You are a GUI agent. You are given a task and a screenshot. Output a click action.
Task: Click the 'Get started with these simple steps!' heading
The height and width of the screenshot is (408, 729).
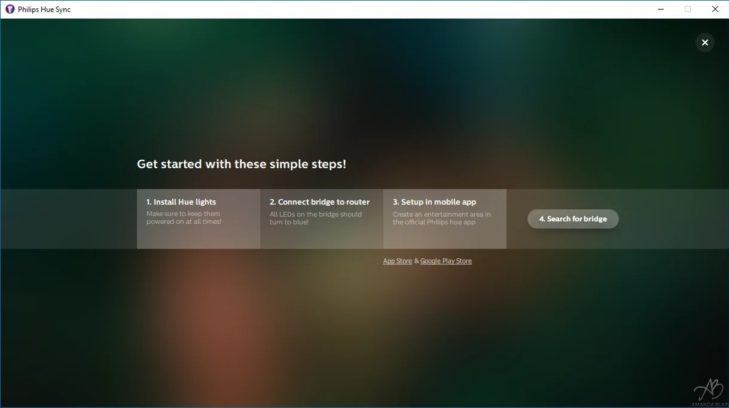coord(241,164)
